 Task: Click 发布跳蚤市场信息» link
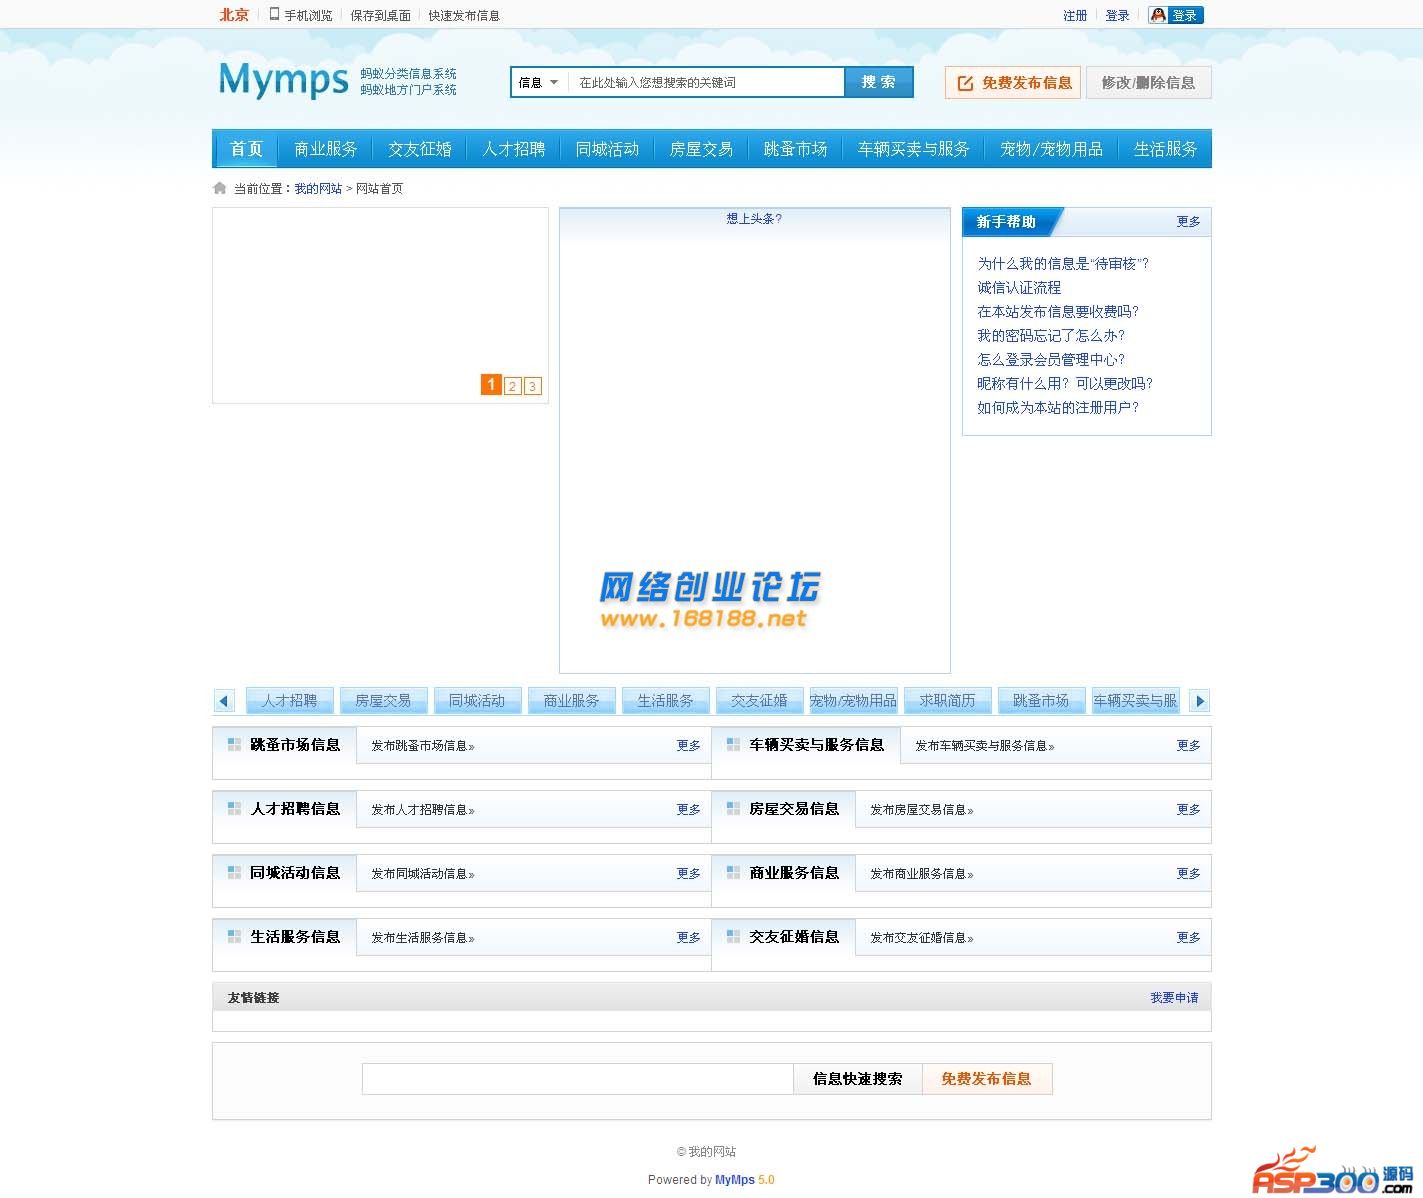pyautogui.click(x=423, y=745)
